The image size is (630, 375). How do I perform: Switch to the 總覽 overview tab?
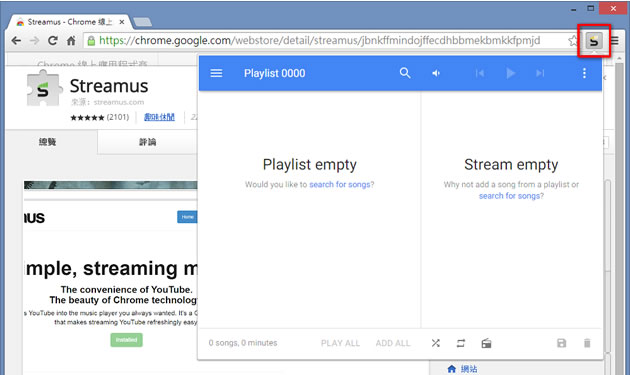(48, 142)
